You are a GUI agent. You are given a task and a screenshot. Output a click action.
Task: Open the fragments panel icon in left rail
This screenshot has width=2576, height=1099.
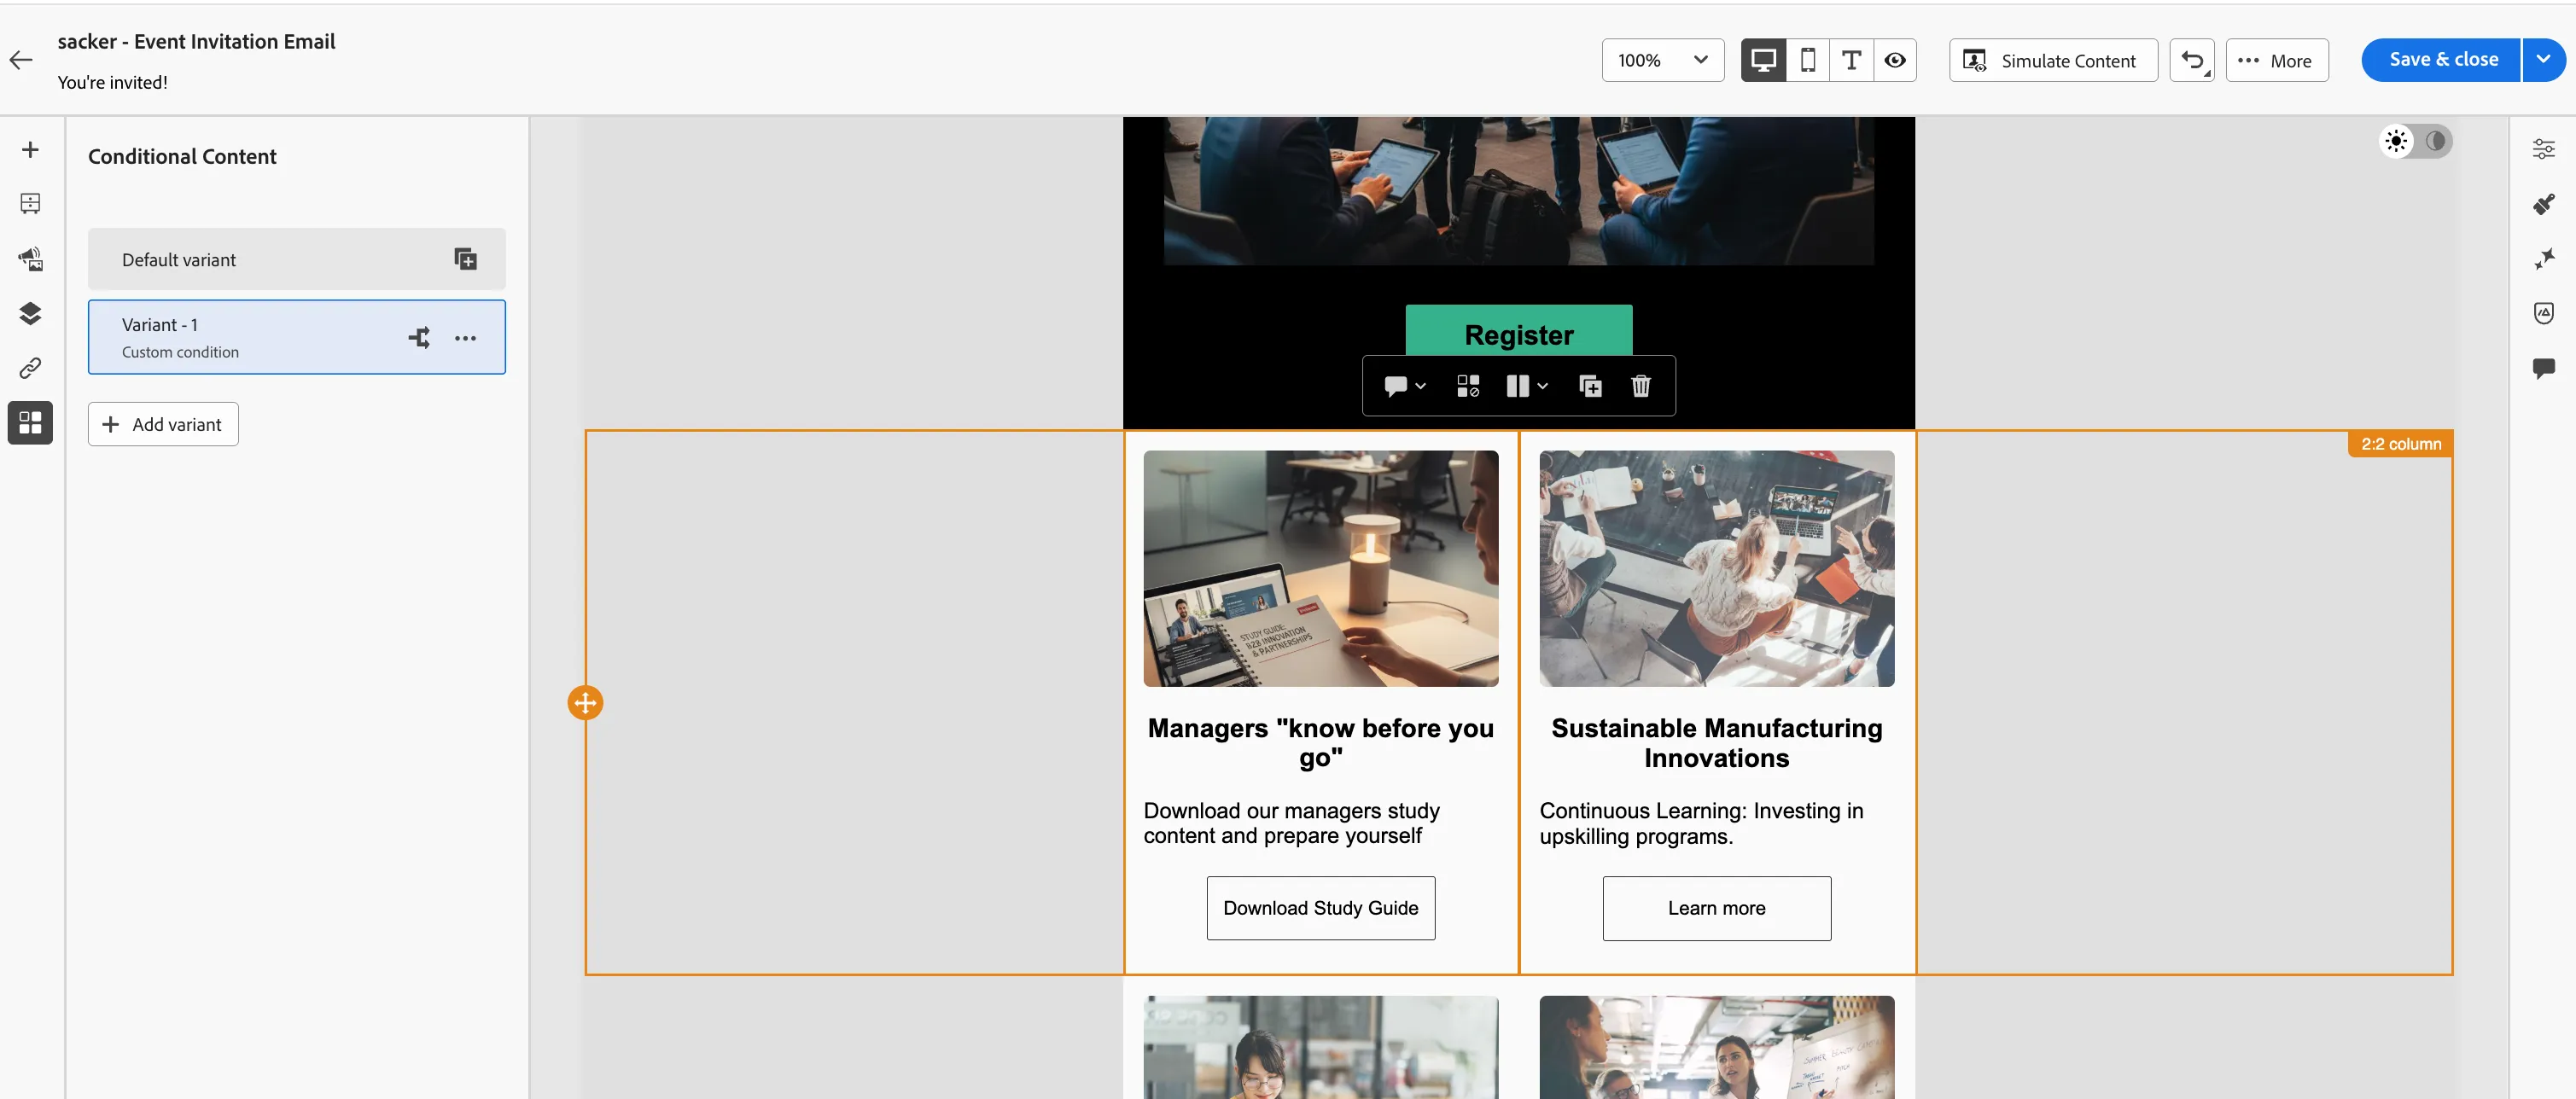point(30,204)
